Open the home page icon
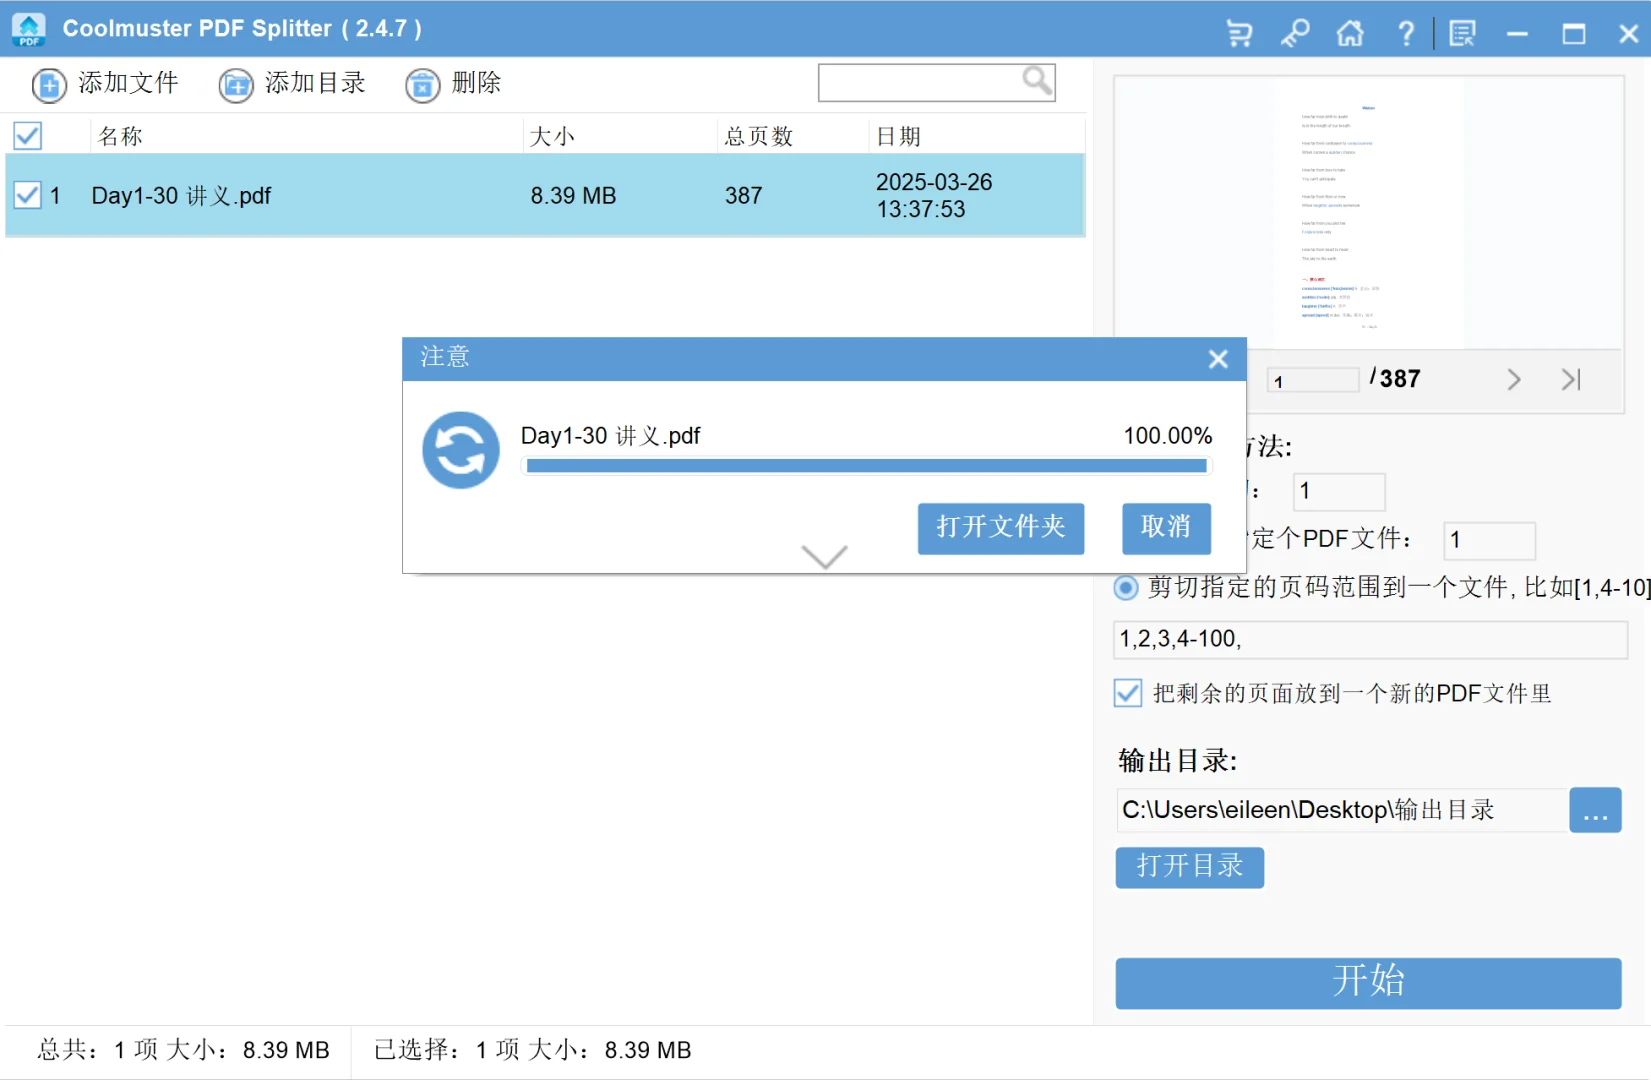The image size is (1651, 1080). click(x=1350, y=33)
